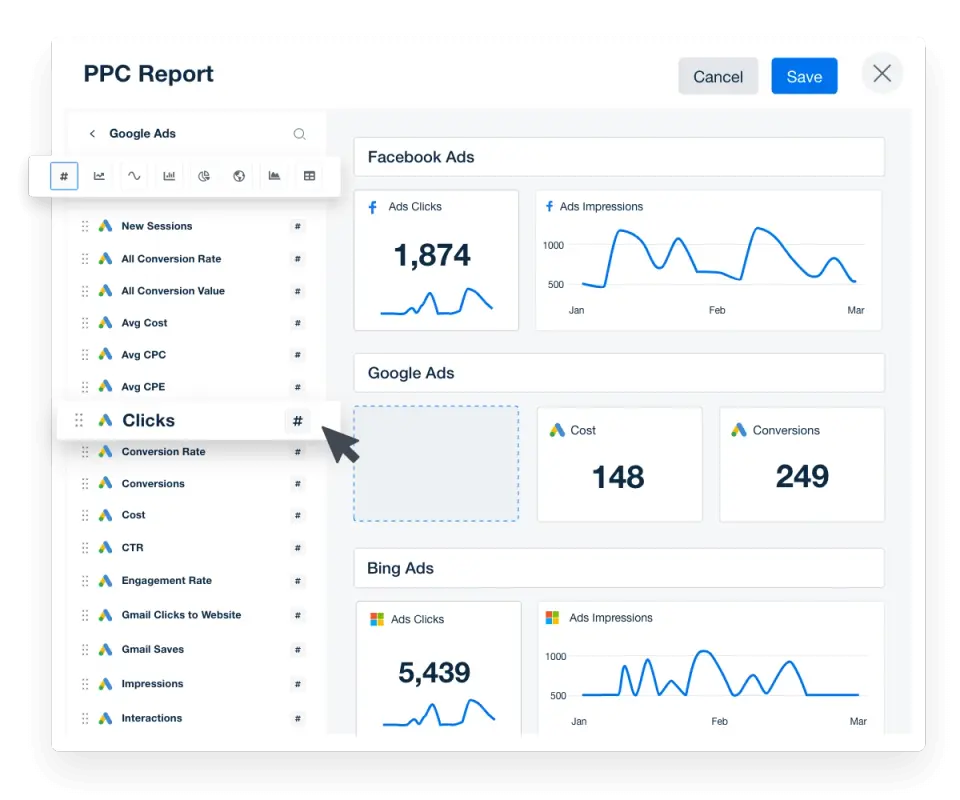
Task: Open the Facebook Ads Clicks 1,874 widget
Action: pos(437,260)
